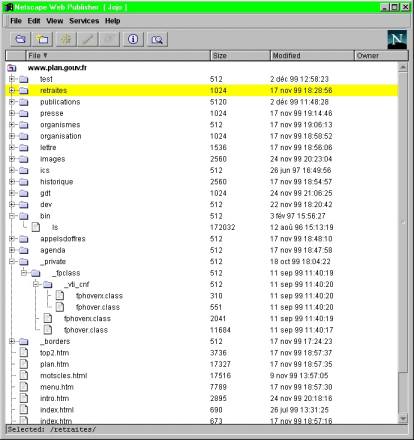Click the folder icon beside publications
This screenshot has height=440, width=414.
tap(24, 102)
